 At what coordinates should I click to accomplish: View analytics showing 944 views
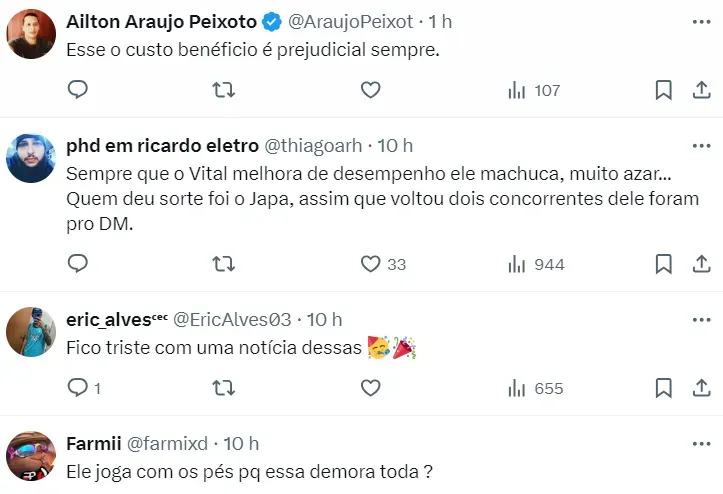point(536,264)
